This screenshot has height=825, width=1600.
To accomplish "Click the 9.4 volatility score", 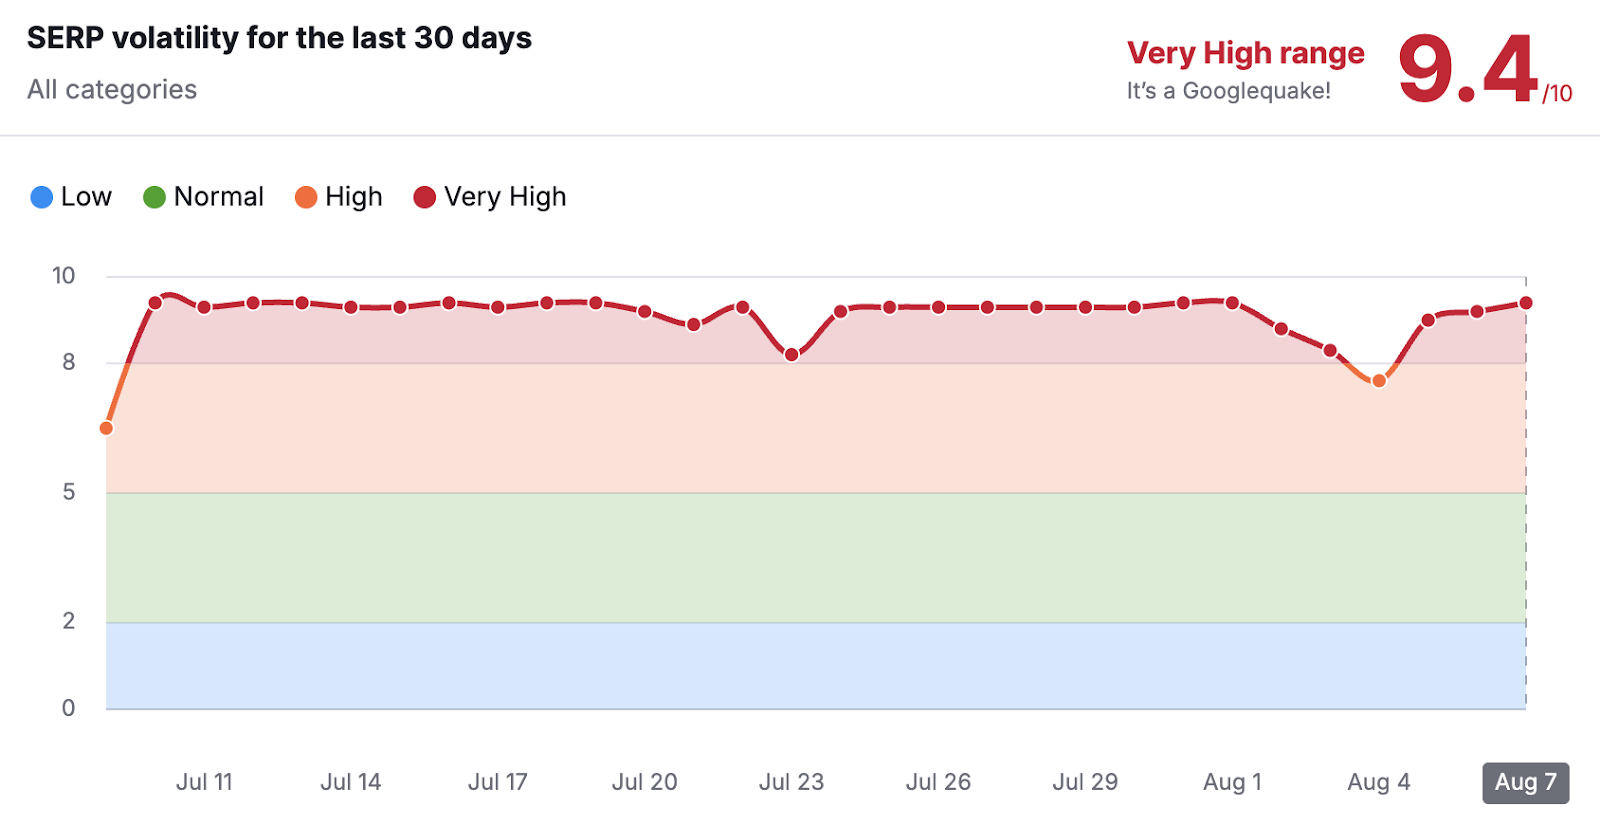I will (x=1467, y=70).
